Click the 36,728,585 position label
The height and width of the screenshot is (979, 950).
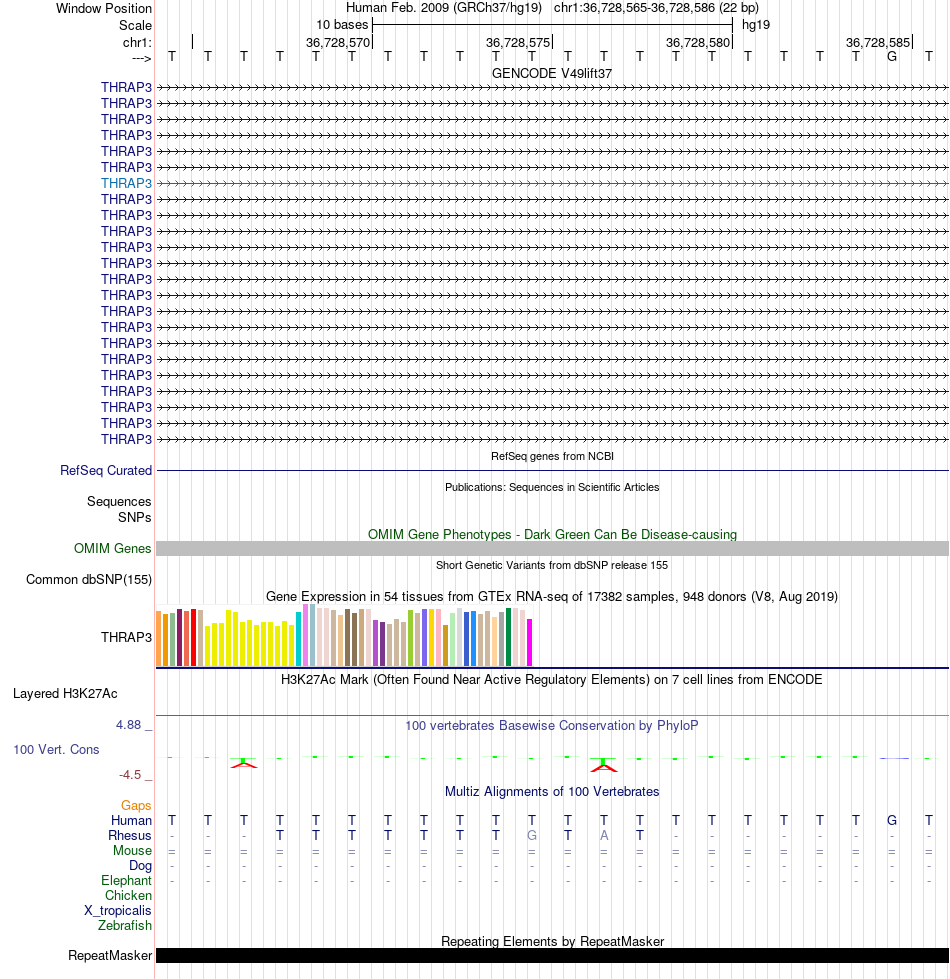pos(878,42)
